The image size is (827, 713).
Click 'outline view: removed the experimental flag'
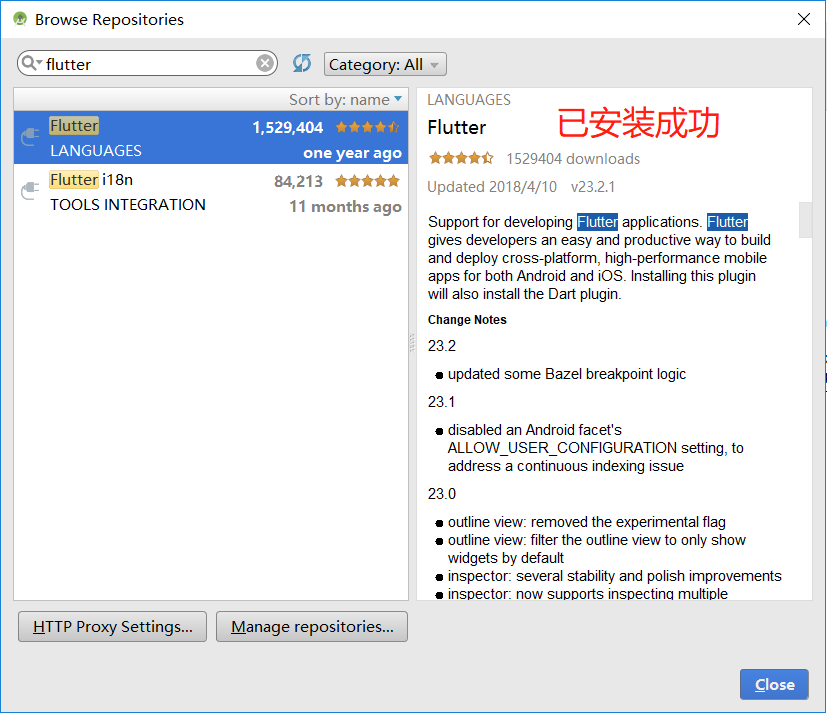(586, 522)
